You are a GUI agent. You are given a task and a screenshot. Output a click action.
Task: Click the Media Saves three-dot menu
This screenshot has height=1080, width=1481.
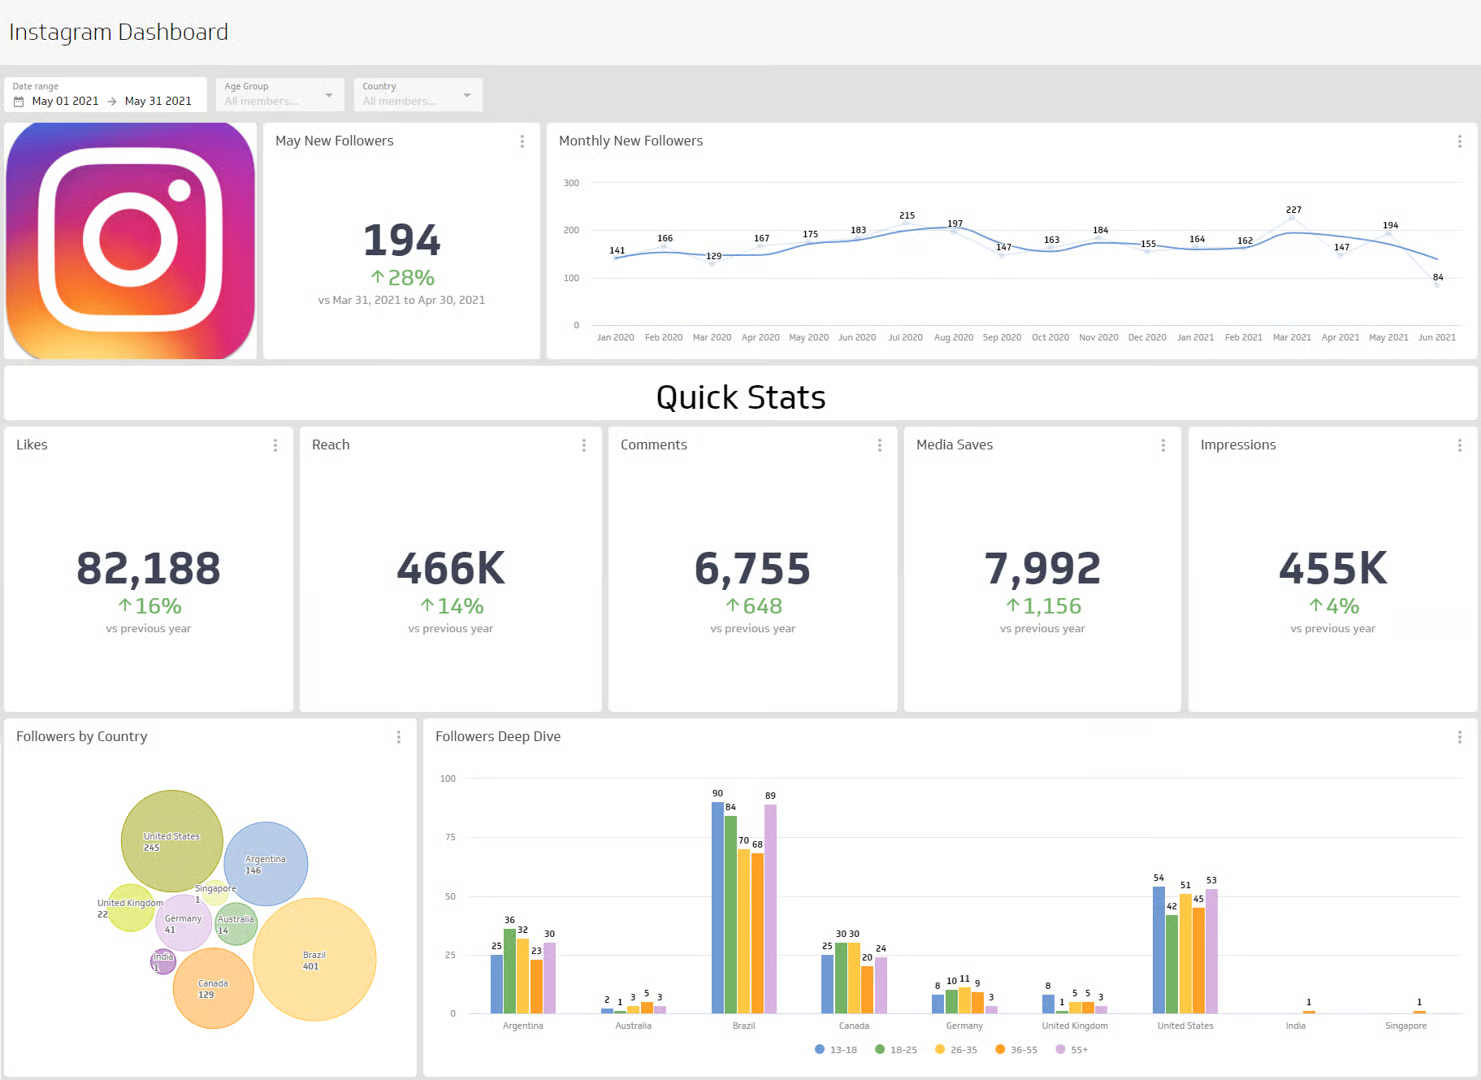click(1163, 446)
